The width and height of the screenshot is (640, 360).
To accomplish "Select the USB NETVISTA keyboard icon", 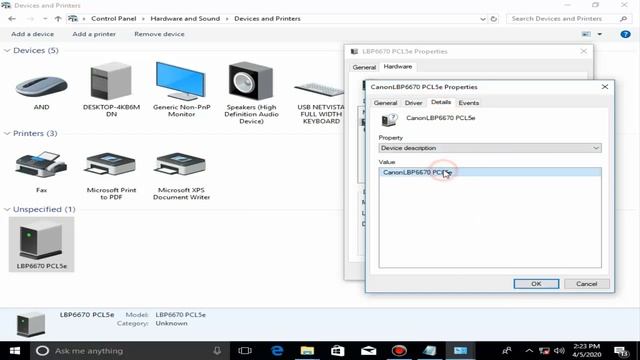I will [319, 89].
